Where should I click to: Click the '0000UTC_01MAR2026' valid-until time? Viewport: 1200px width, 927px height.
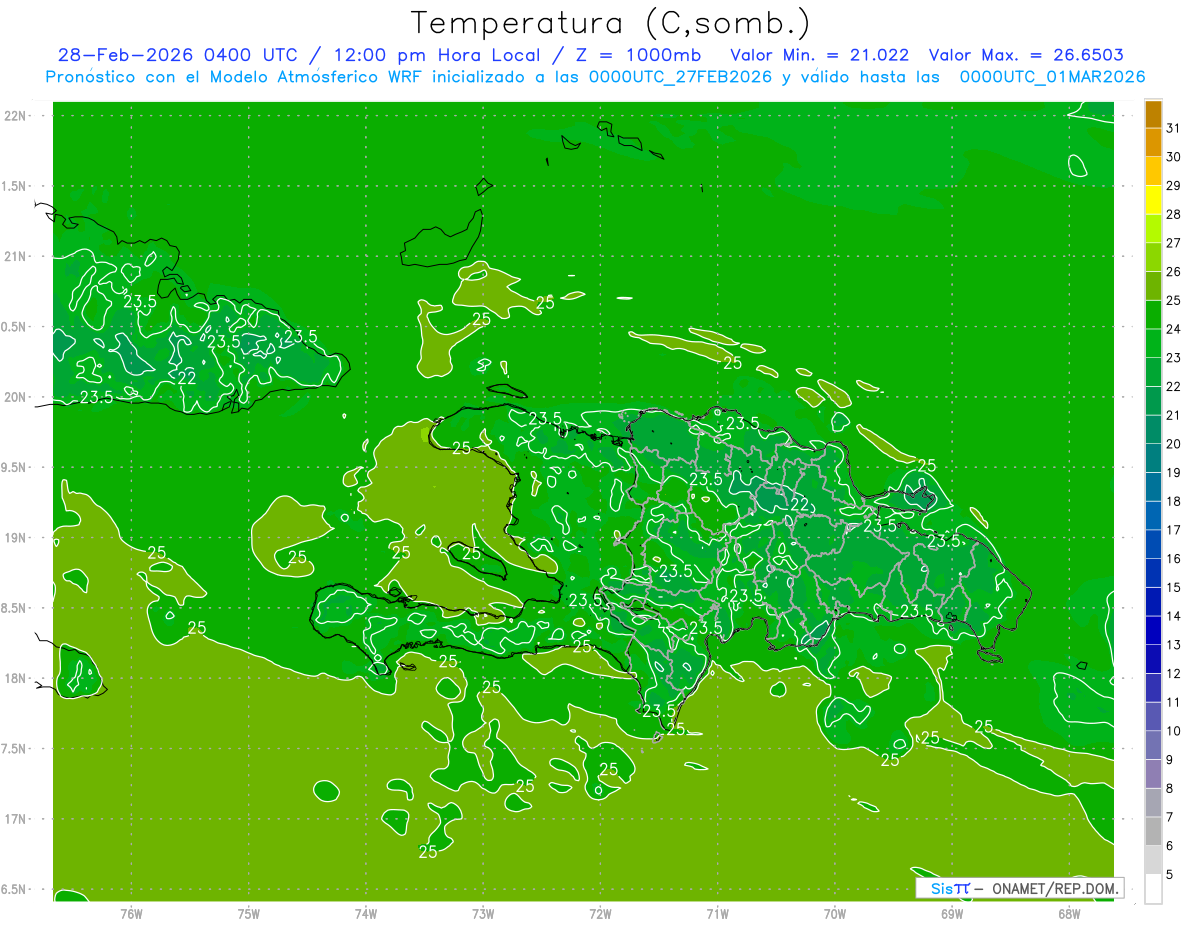pyautogui.click(x=1052, y=77)
